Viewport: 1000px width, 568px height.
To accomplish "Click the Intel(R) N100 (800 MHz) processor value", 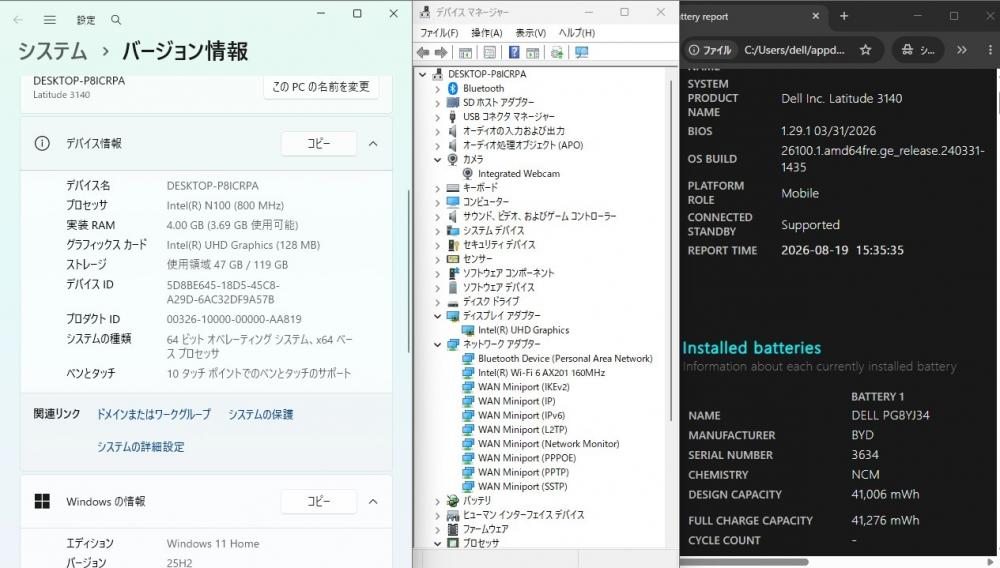I will coord(225,205).
